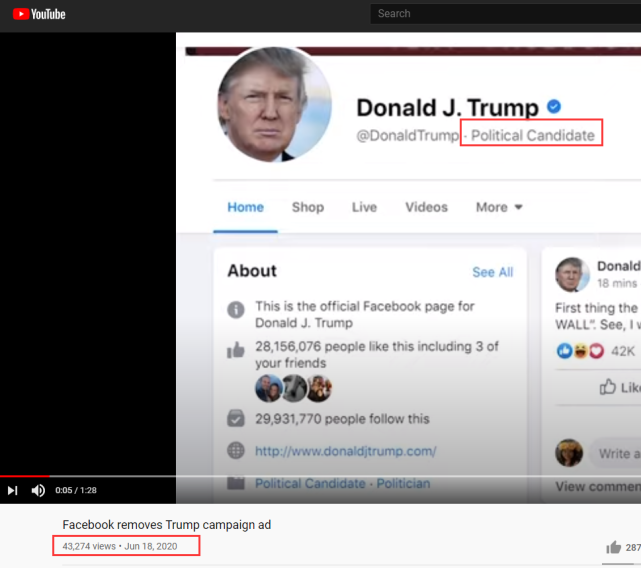Open the Videos tab
Viewport: 641px width, 568px height.
426,207
